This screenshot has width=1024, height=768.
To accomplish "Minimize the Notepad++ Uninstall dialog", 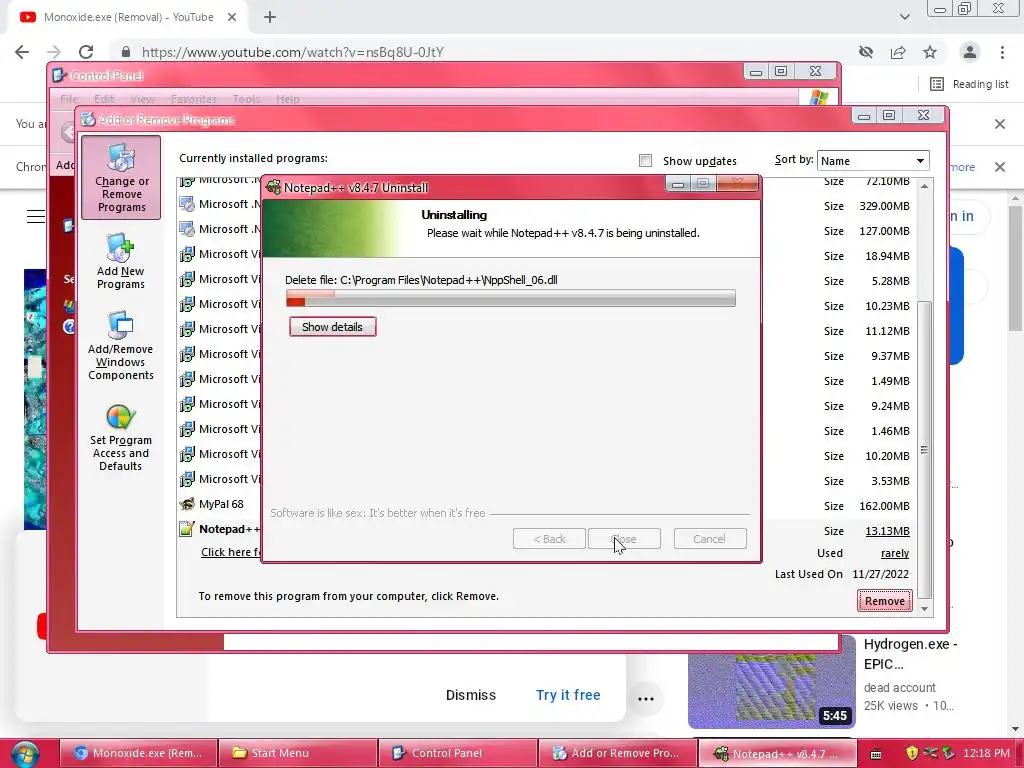I will click(678, 184).
